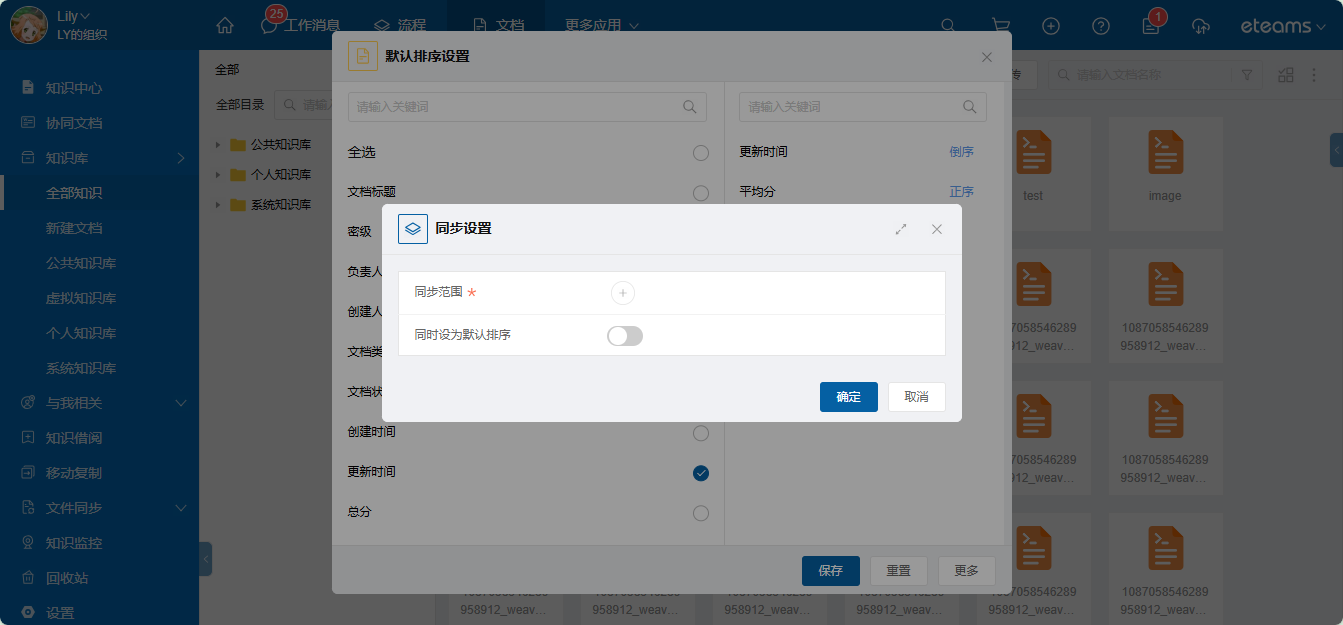
Task: Confirm with the 确定 button
Action: (848, 397)
